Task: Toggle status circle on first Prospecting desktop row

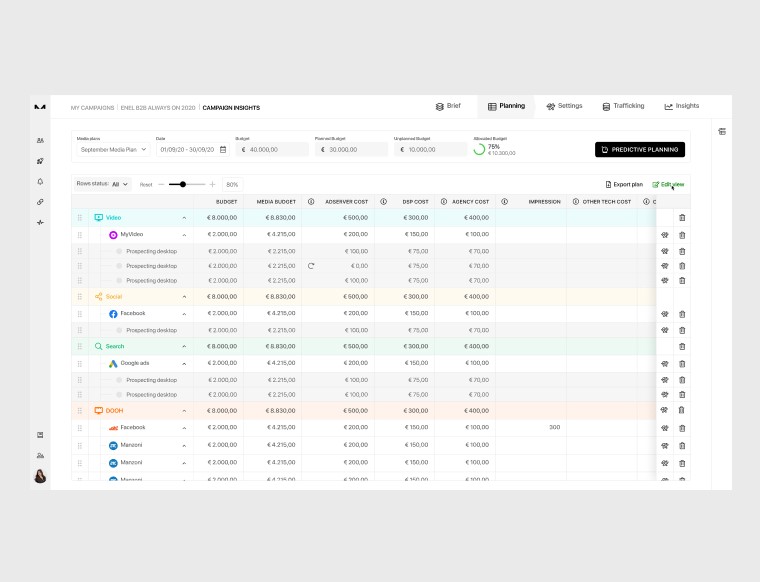Action: tap(119, 251)
